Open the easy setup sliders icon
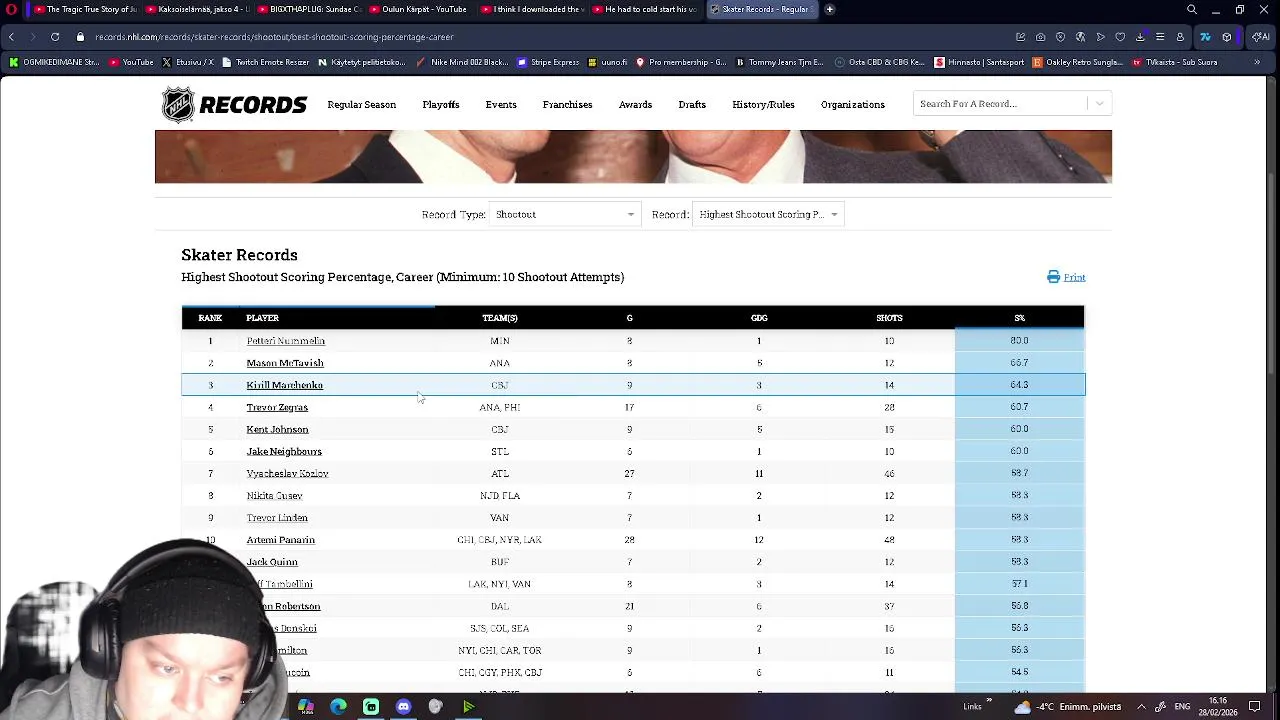1280x720 pixels. (1160, 37)
